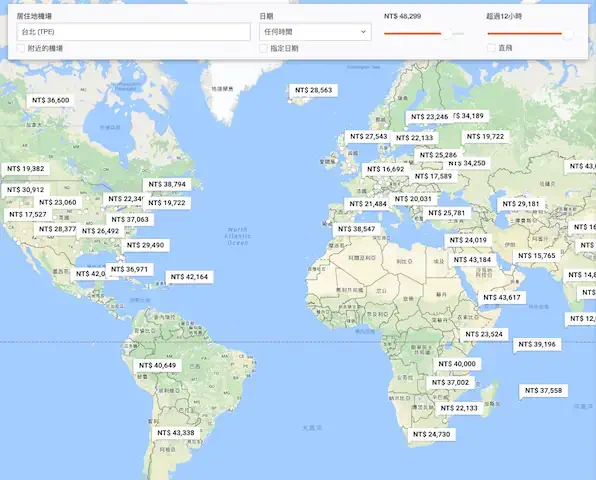Select the NT$ 36,600 price label in Canada
The width and height of the screenshot is (596, 480).
click(x=51, y=100)
